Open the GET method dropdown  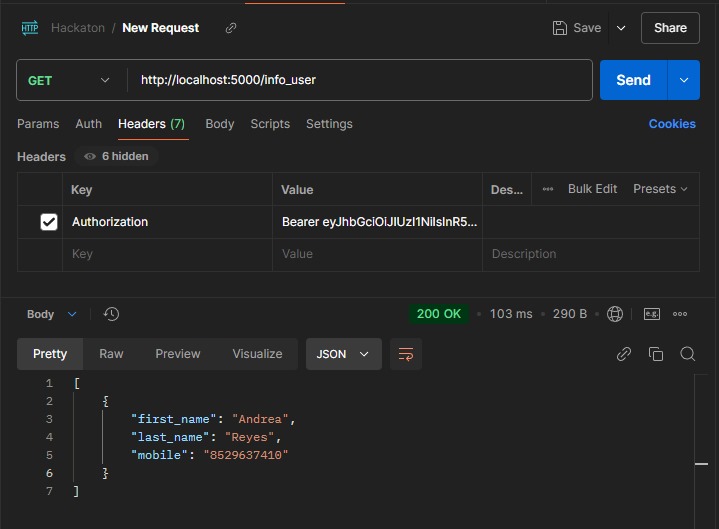(69, 80)
